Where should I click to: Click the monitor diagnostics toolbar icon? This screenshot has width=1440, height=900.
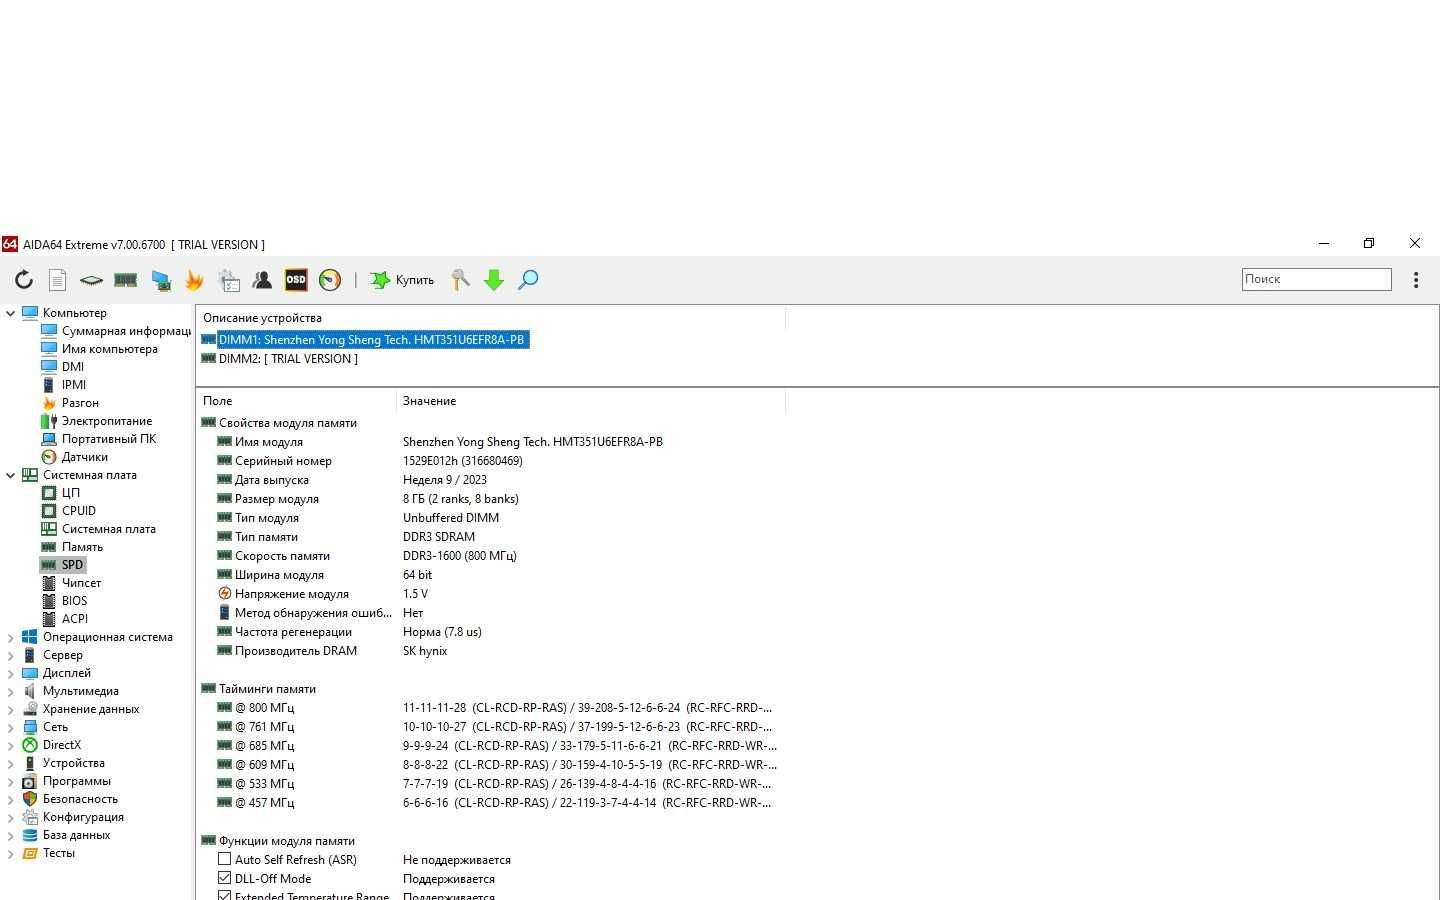(x=160, y=280)
